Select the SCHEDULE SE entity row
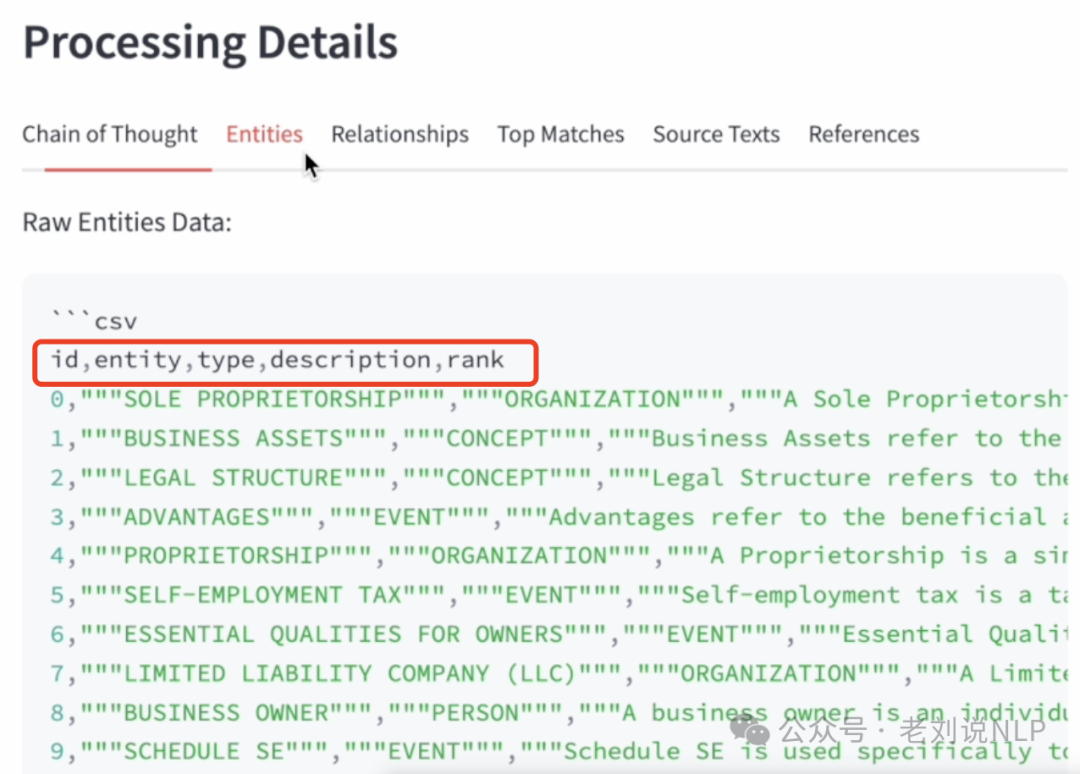The width and height of the screenshot is (1080, 774). pyautogui.click(x=558, y=751)
